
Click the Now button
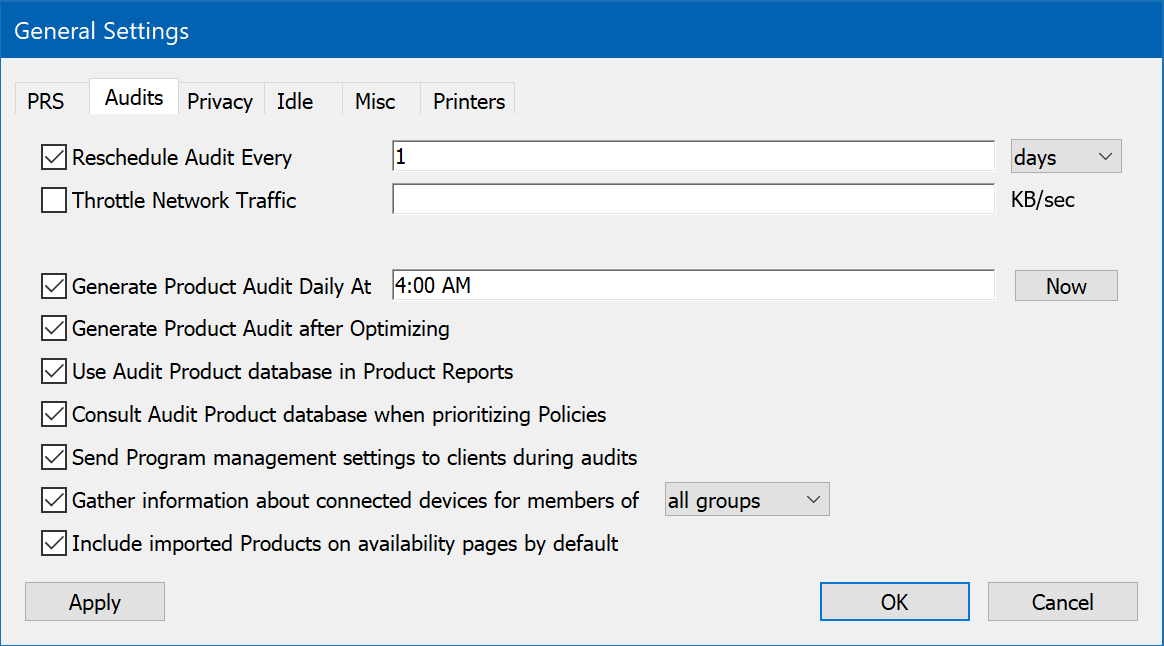pyautogui.click(x=1066, y=287)
